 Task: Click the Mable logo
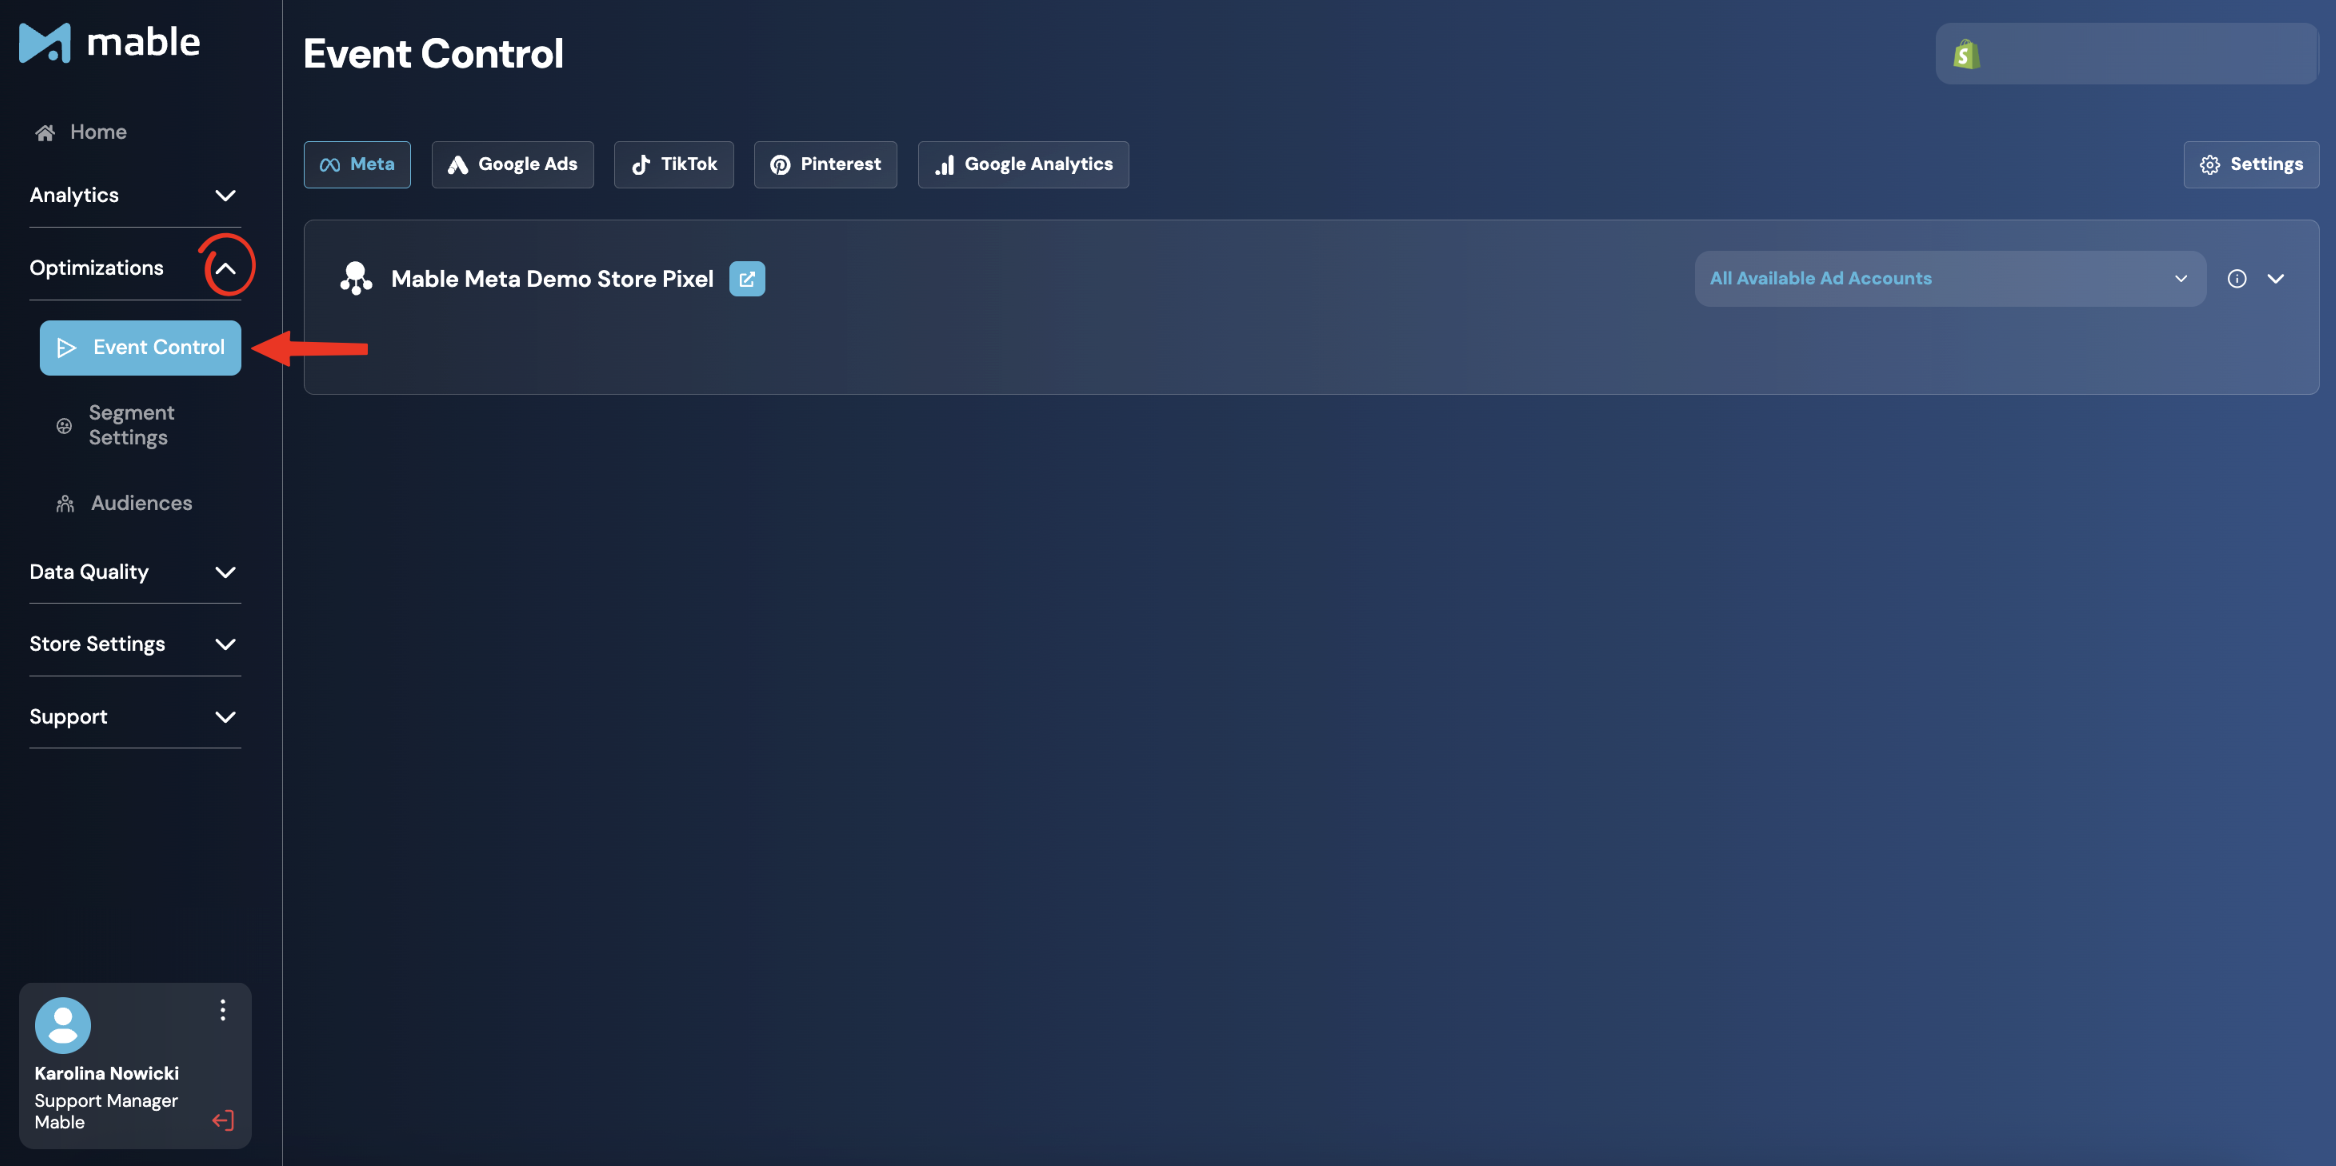pos(110,42)
